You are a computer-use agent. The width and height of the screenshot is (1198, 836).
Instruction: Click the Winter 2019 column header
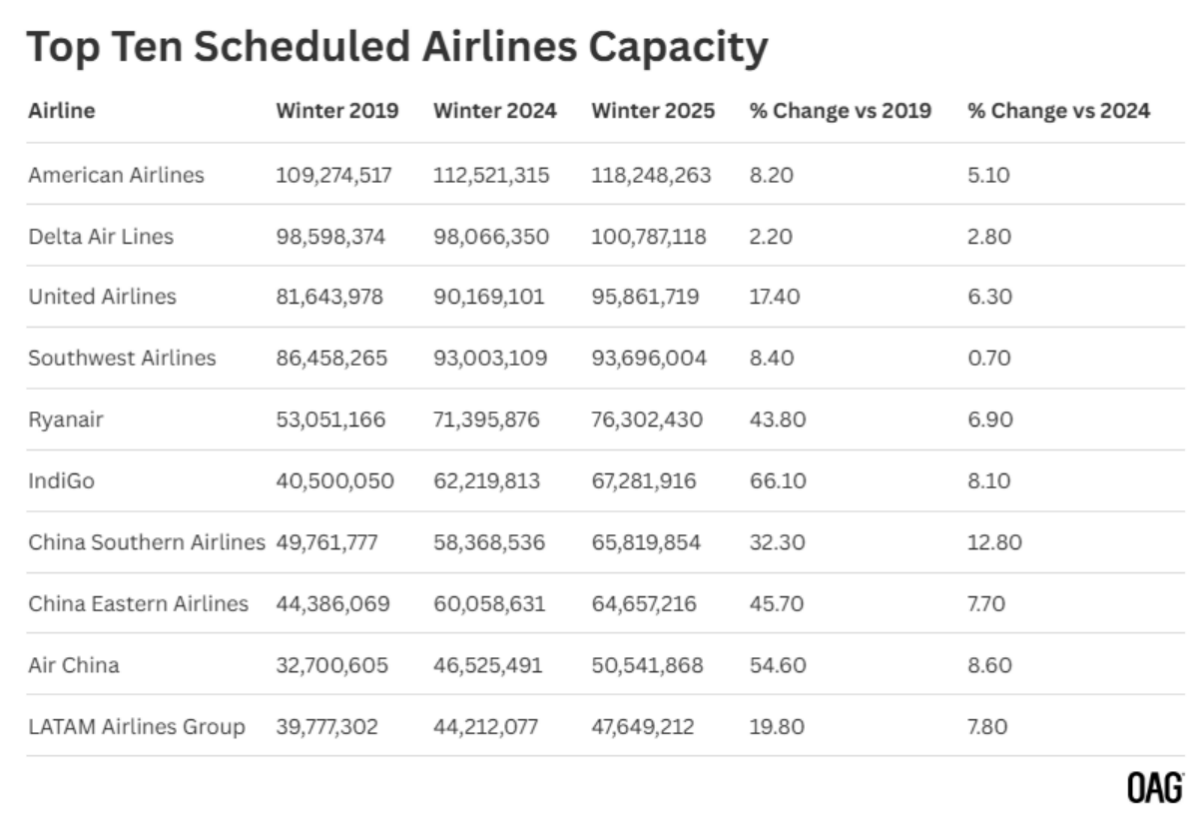(337, 111)
